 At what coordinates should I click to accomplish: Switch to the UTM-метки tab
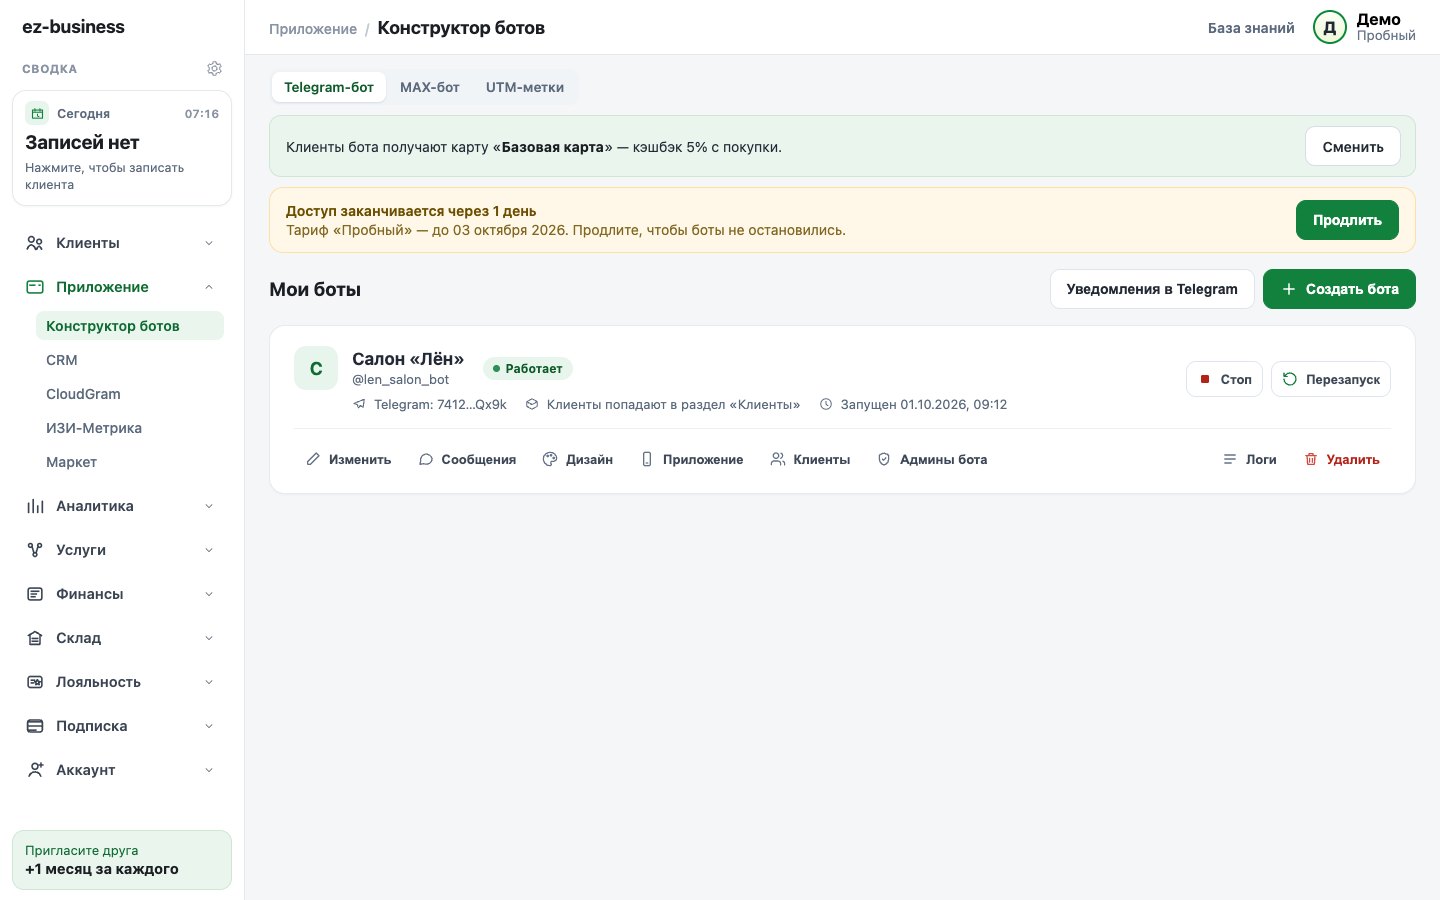coord(525,87)
